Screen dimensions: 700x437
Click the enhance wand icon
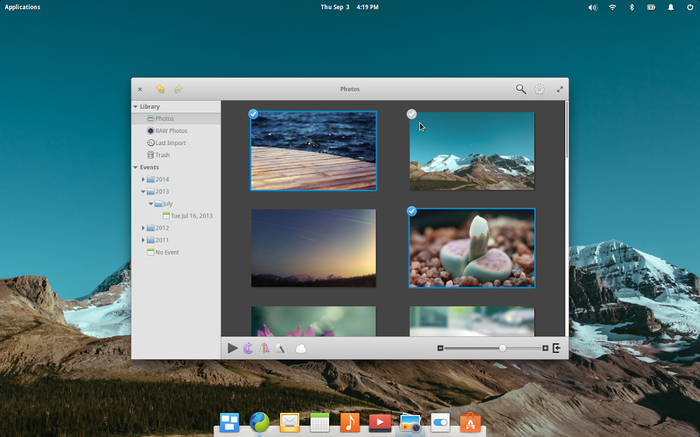[282, 348]
